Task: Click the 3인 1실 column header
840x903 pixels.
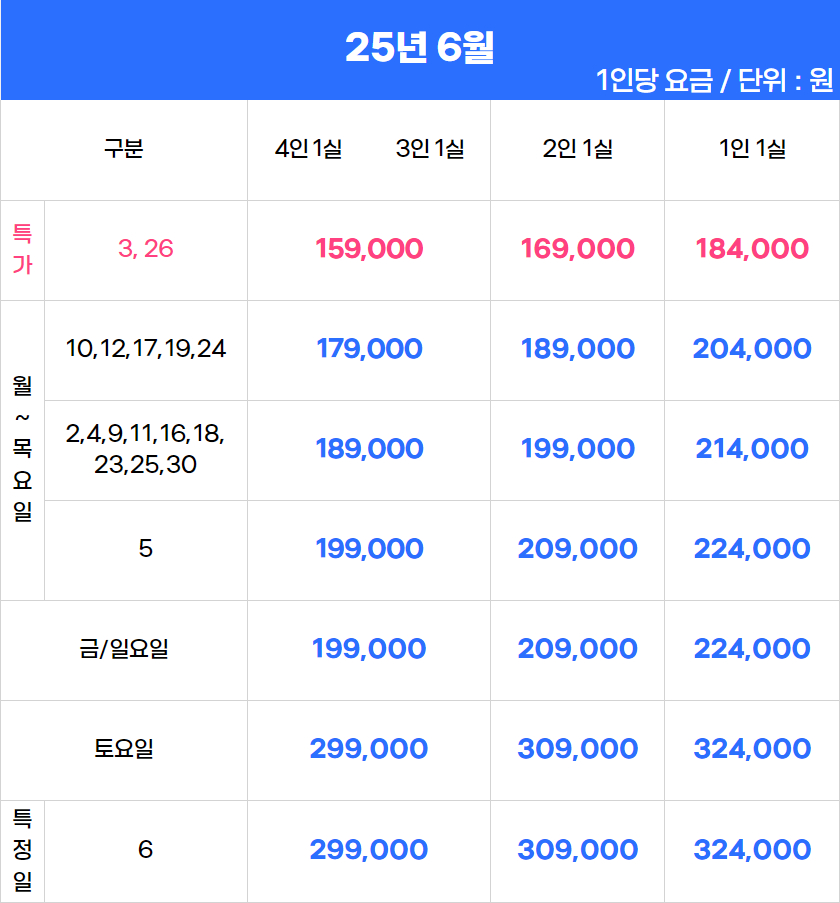Action: pos(430,149)
